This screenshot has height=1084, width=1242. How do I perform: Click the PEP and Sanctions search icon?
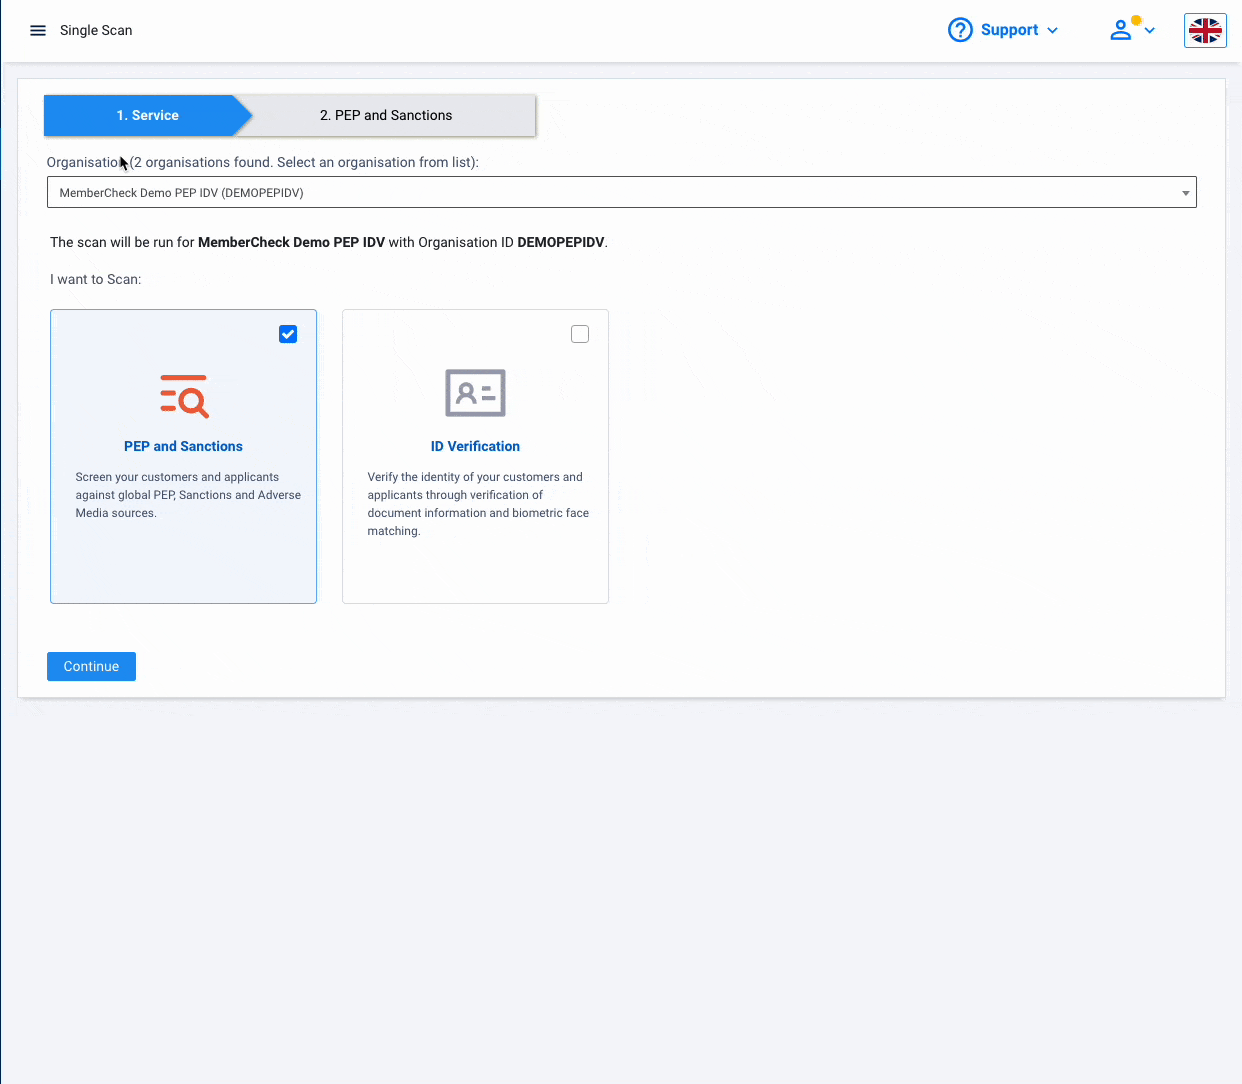(x=184, y=396)
